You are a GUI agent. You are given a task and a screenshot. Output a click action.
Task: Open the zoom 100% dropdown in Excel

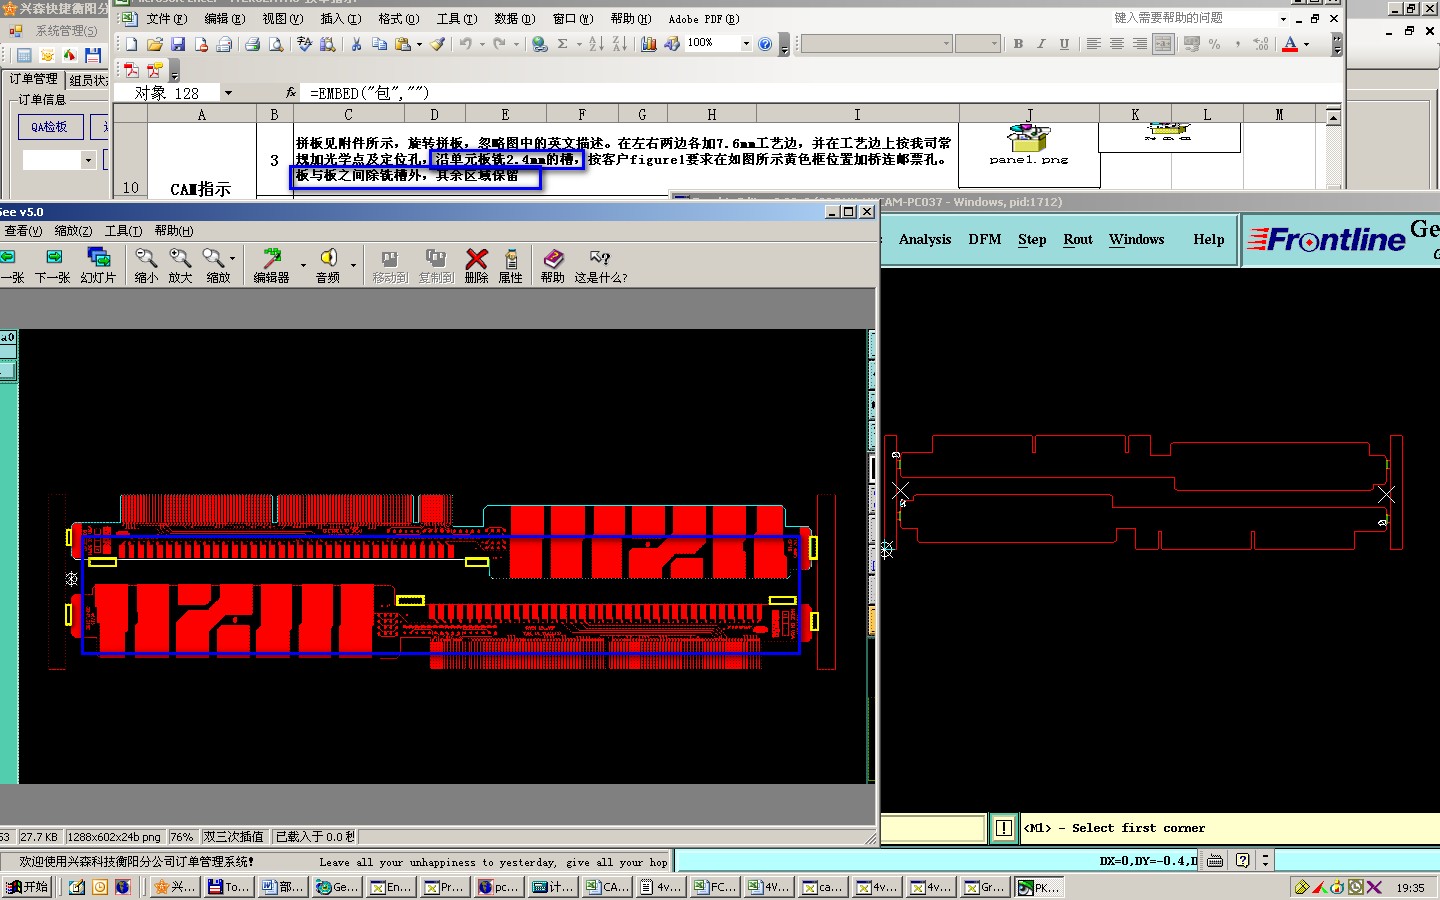click(746, 44)
